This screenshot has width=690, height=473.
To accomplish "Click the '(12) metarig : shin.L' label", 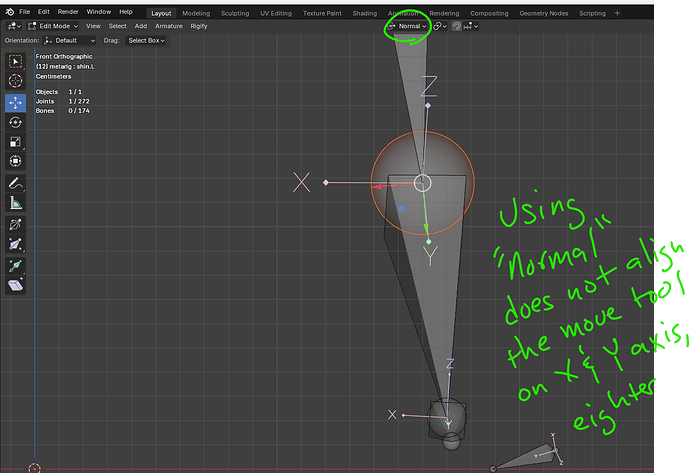I will 65,66.
